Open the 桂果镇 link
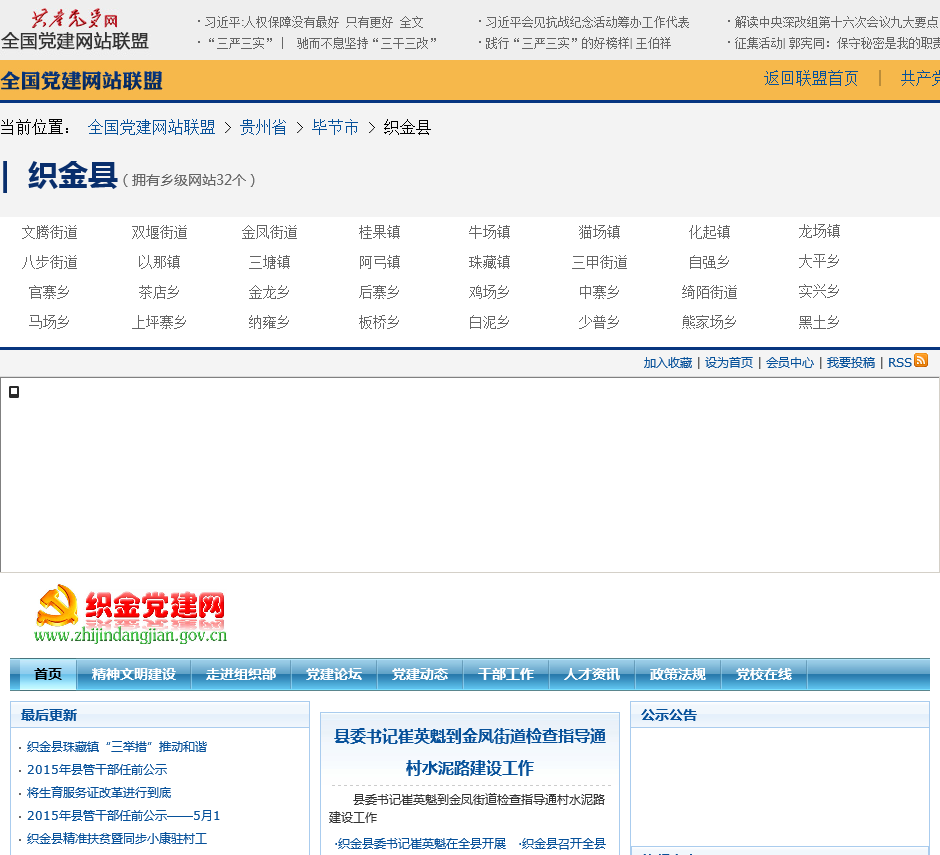 tap(379, 232)
